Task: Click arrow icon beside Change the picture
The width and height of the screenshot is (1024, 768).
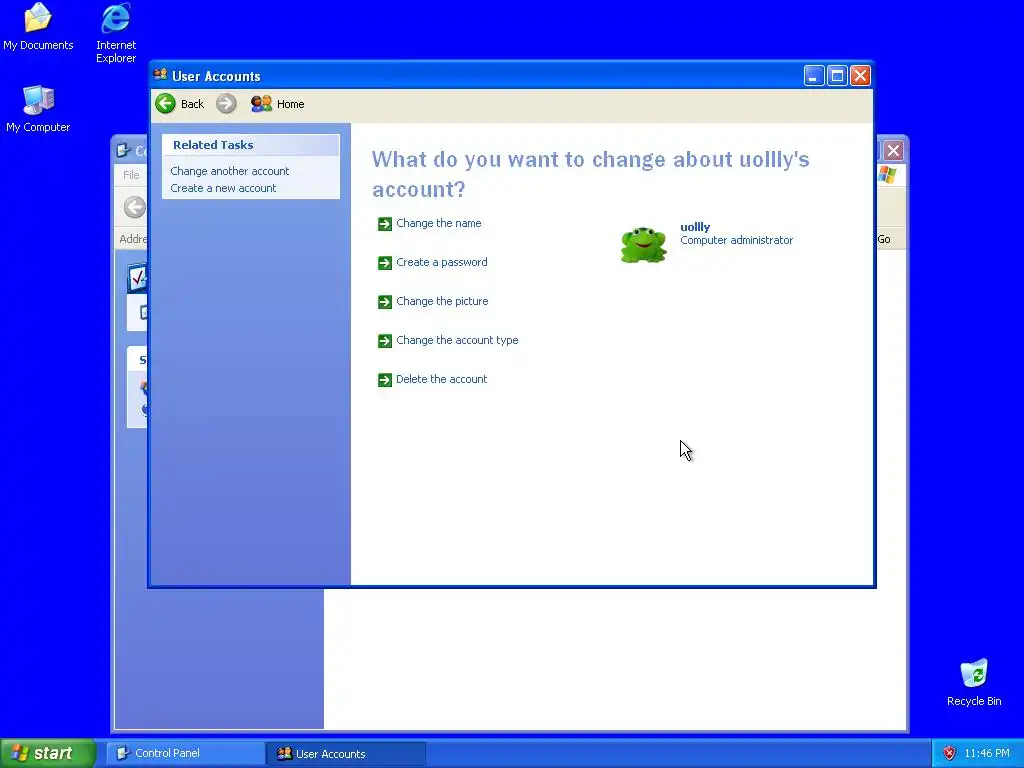Action: tap(385, 302)
